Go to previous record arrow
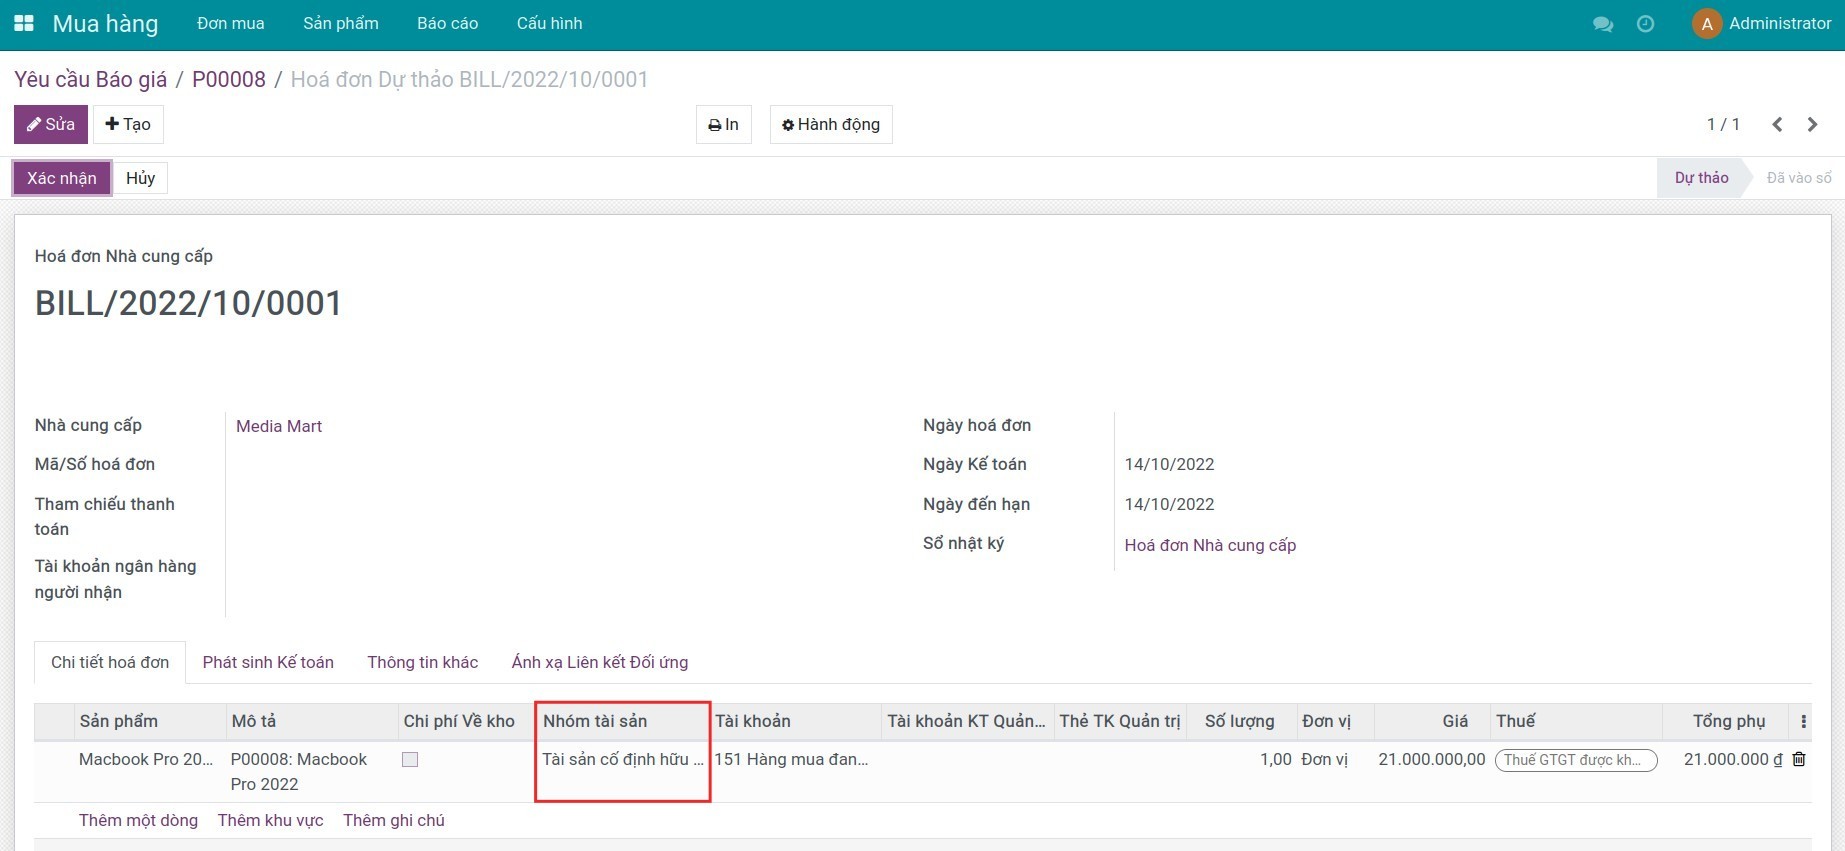The image size is (1845, 851). click(x=1777, y=124)
